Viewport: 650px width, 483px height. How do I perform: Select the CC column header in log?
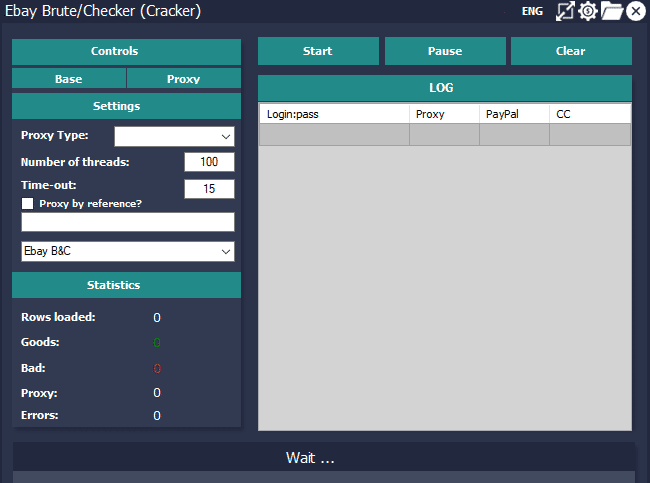coord(590,114)
